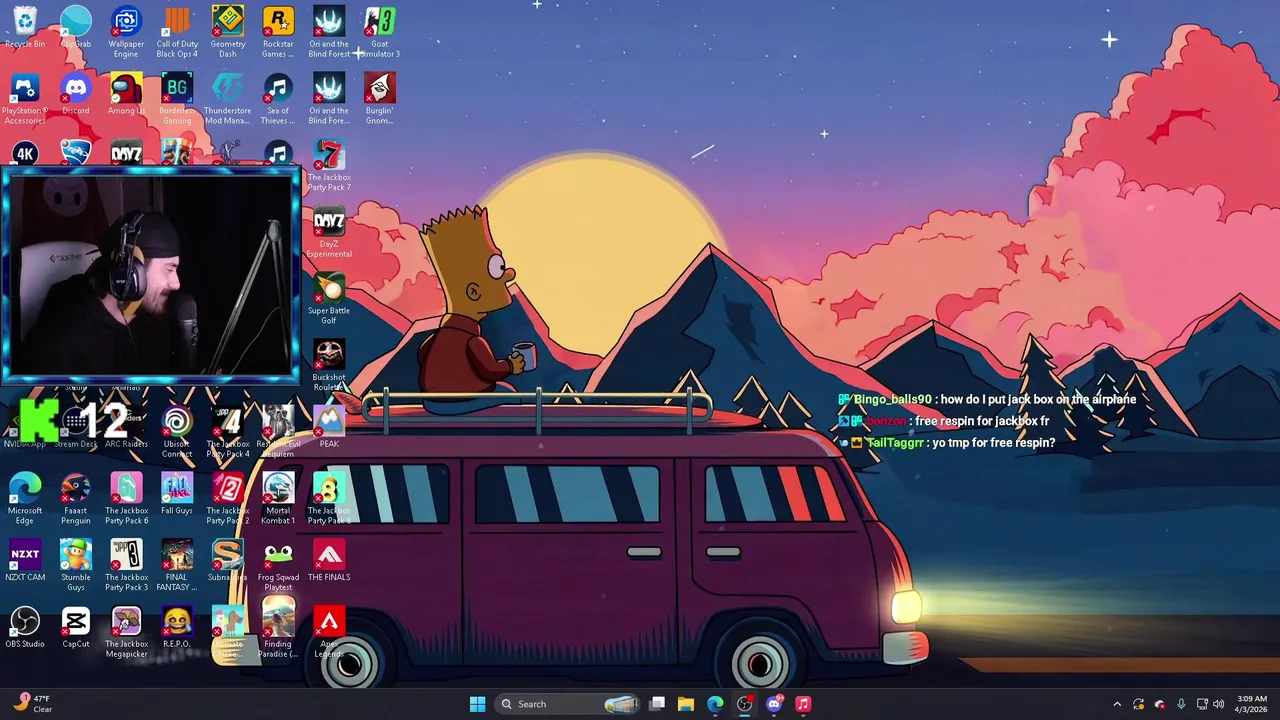Select The Jackbox Party Pack 6 icon
The height and width of the screenshot is (720, 1280).
126,499
